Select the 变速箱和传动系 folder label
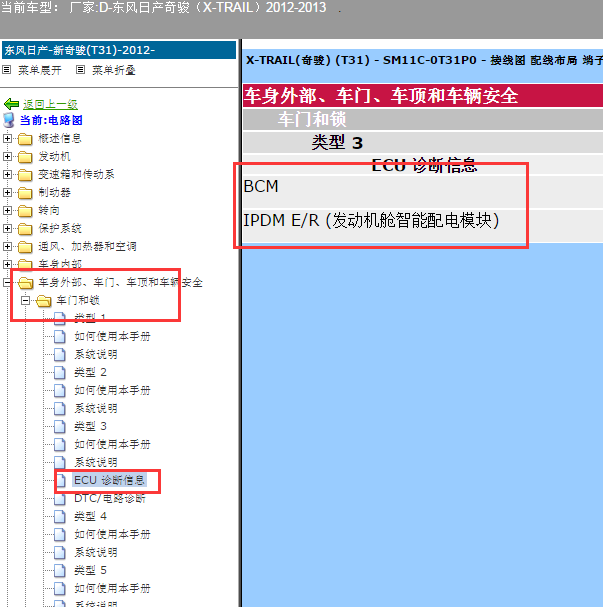 click(x=76, y=175)
